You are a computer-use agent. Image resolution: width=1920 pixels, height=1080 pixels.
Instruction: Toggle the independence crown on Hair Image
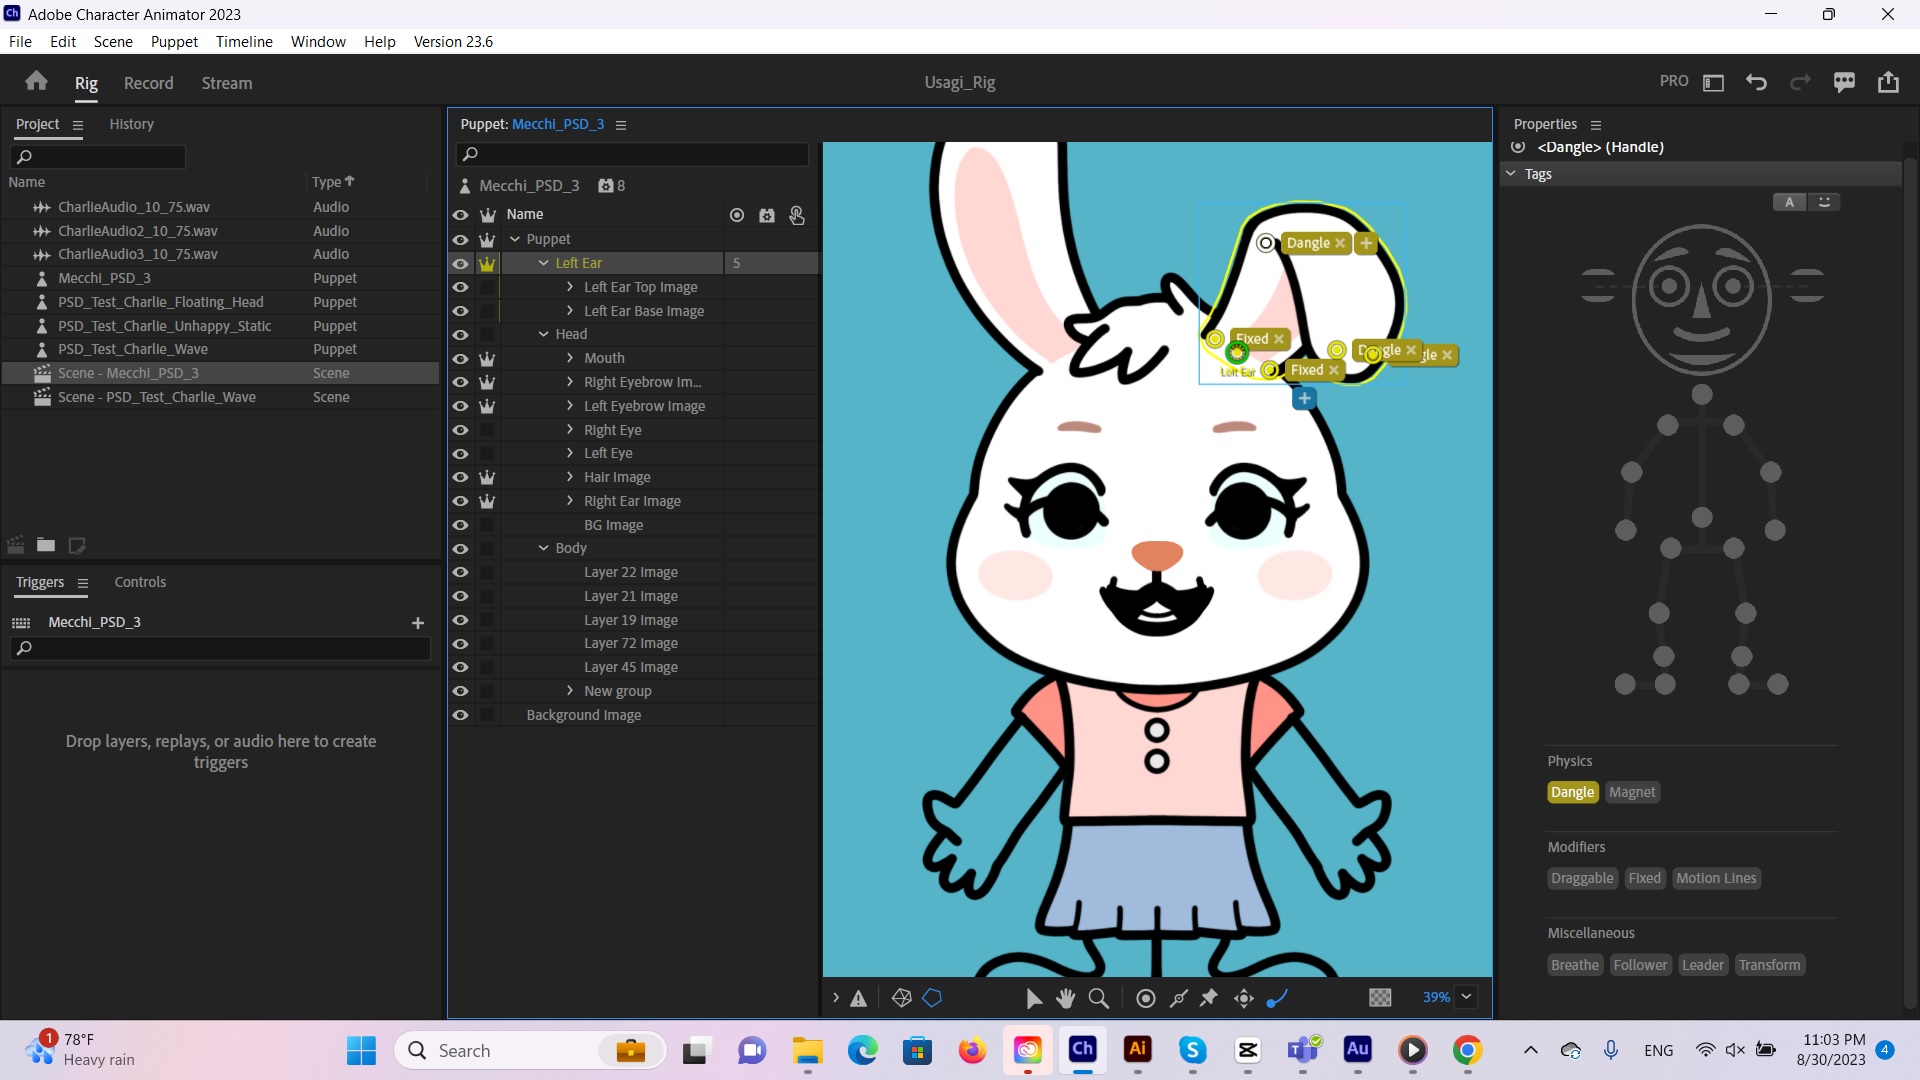[487, 477]
